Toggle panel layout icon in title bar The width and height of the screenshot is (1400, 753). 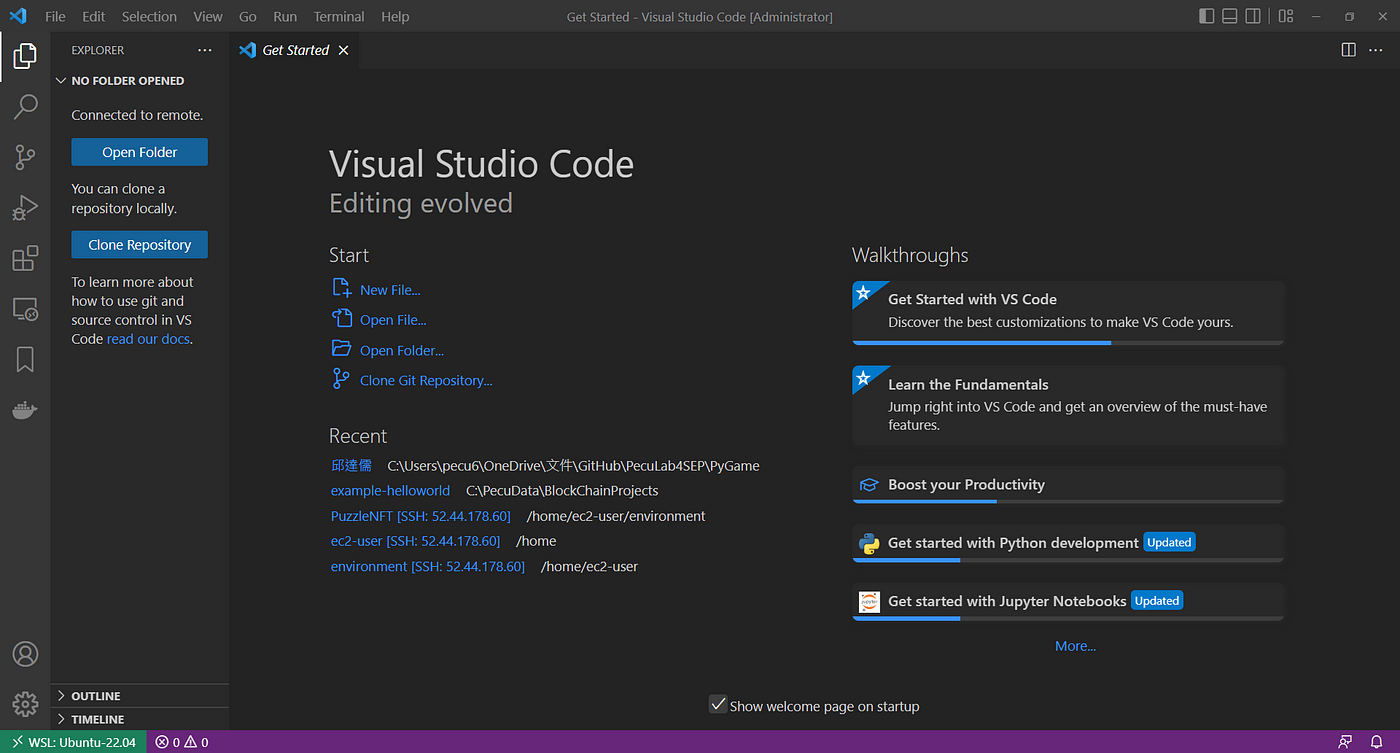1230,16
